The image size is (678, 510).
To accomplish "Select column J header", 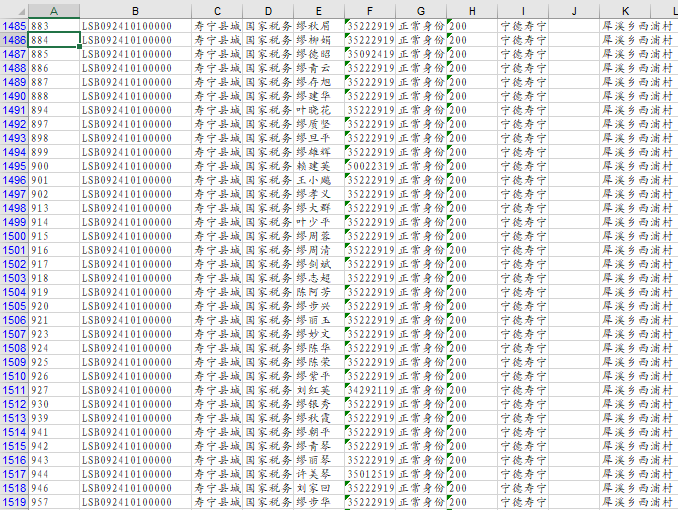I will tap(574, 11).
